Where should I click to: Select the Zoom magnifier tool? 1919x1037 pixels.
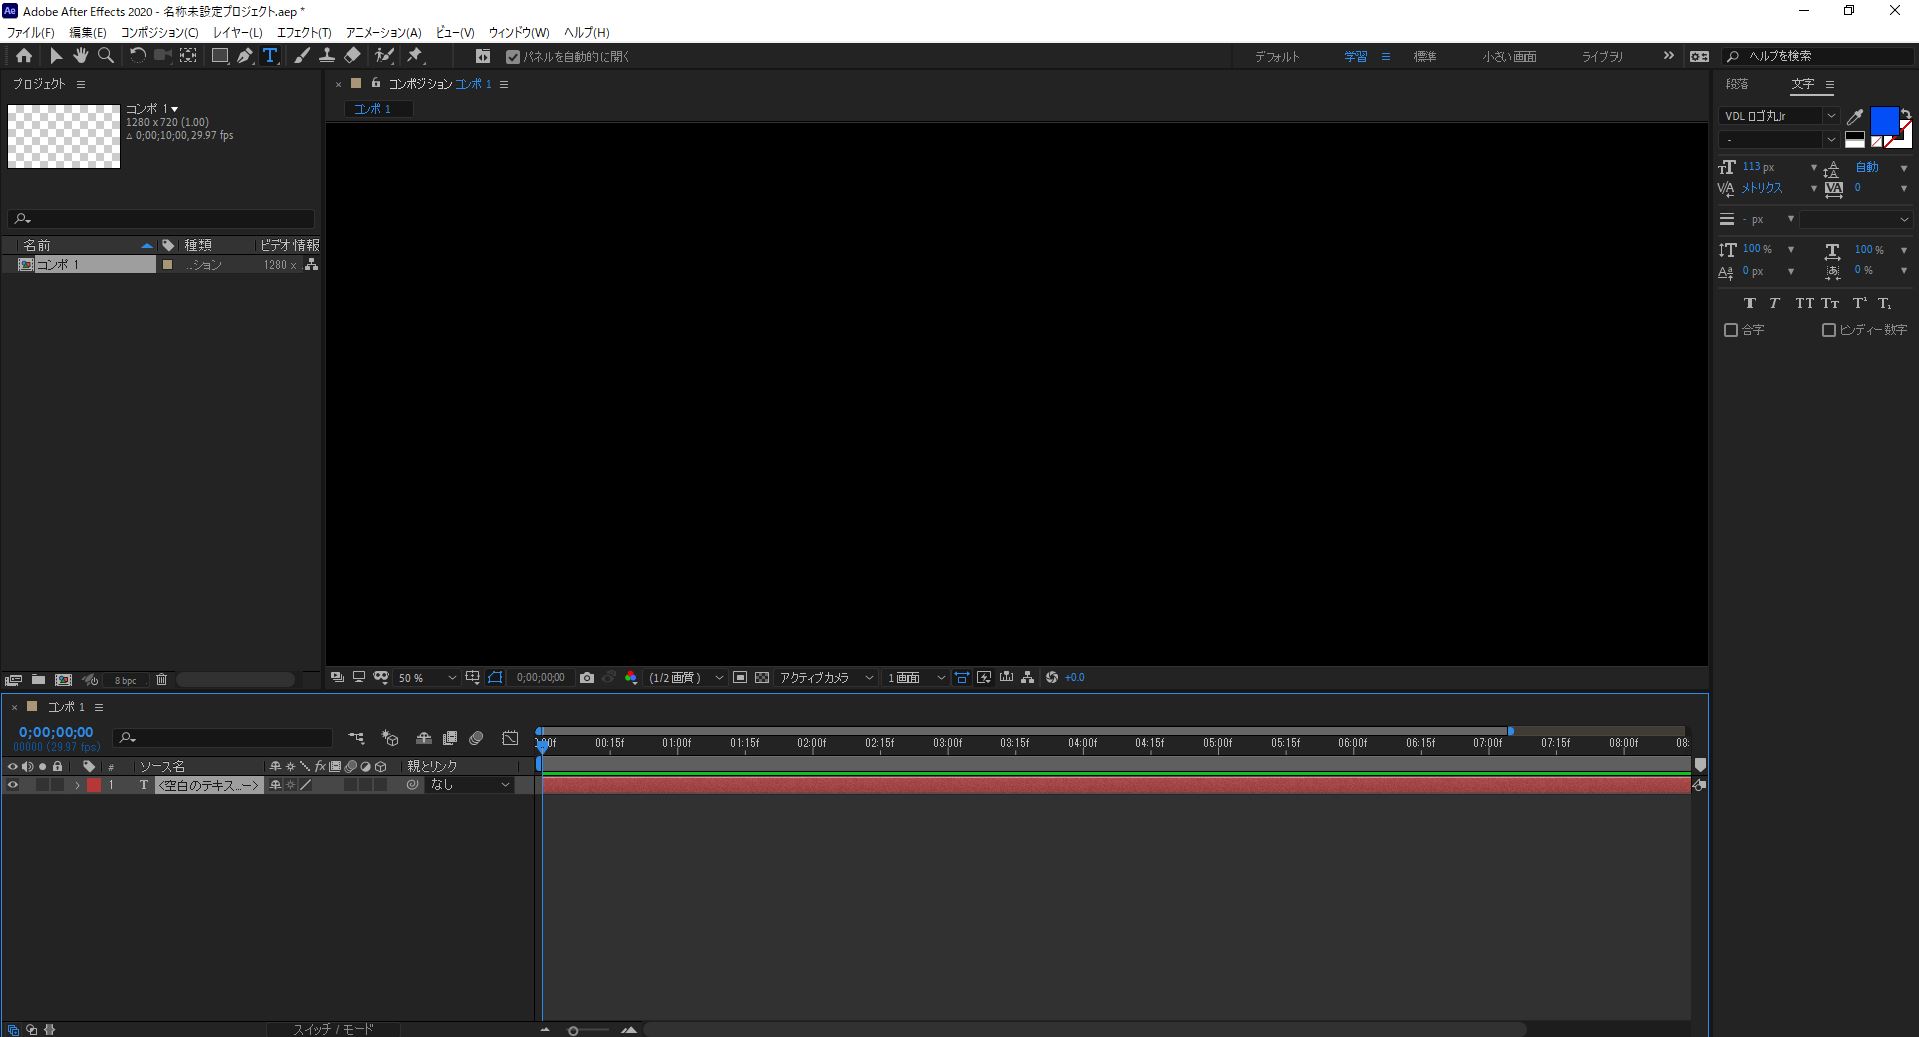105,56
